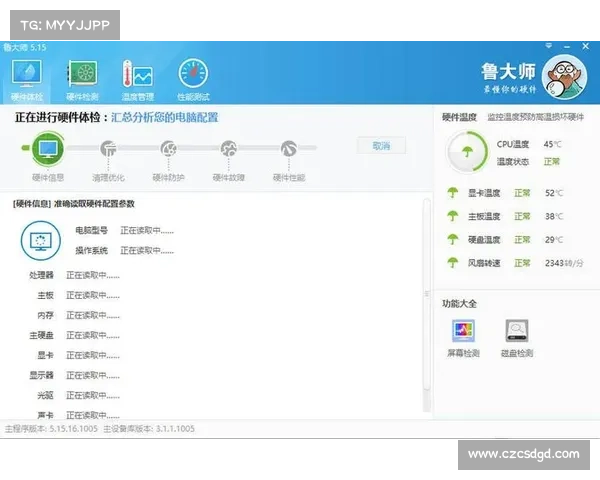Click the 显卡温度 52℃ value
The width and height of the screenshot is (600, 480).
(x=554, y=193)
